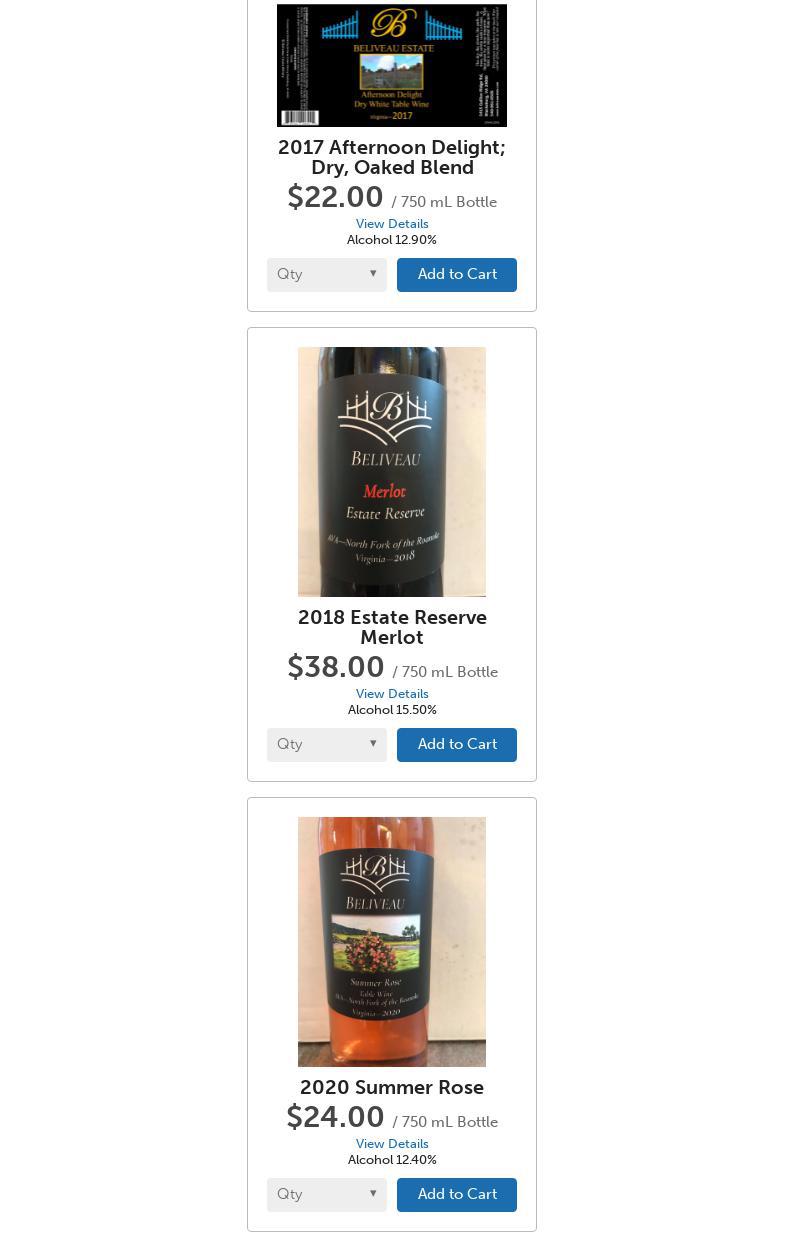View Details of 2017 Afternoon Delight

pyautogui.click(x=392, y=224)
